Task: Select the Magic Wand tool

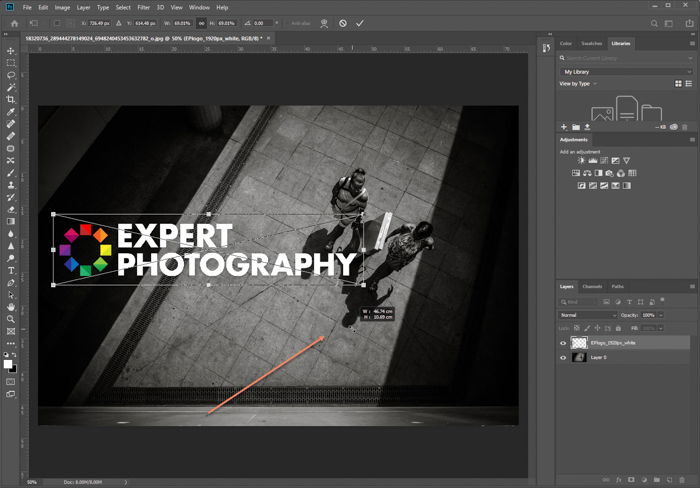Action: point(11,87)
